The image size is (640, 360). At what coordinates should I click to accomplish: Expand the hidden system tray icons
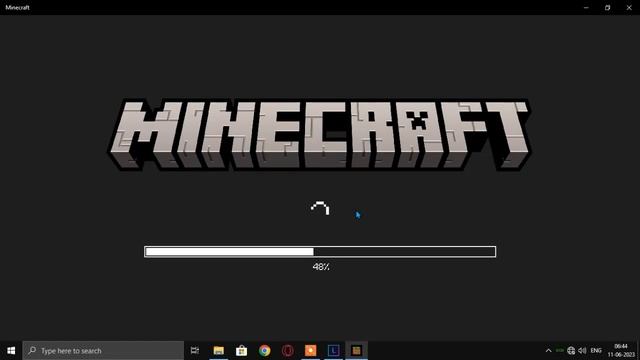549,351
